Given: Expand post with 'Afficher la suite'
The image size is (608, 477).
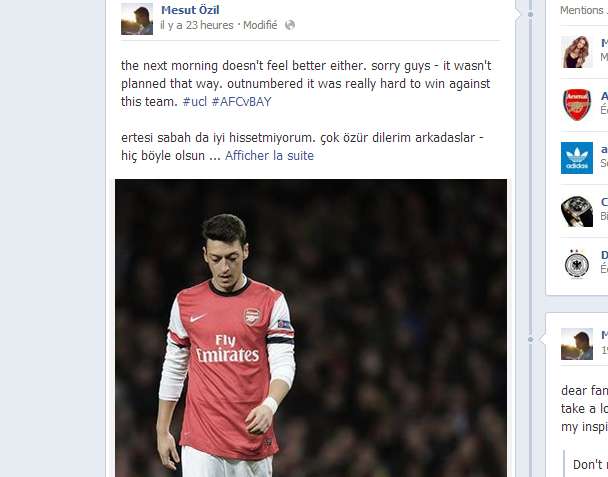Looking at the screenshot, I should (269, 156).
